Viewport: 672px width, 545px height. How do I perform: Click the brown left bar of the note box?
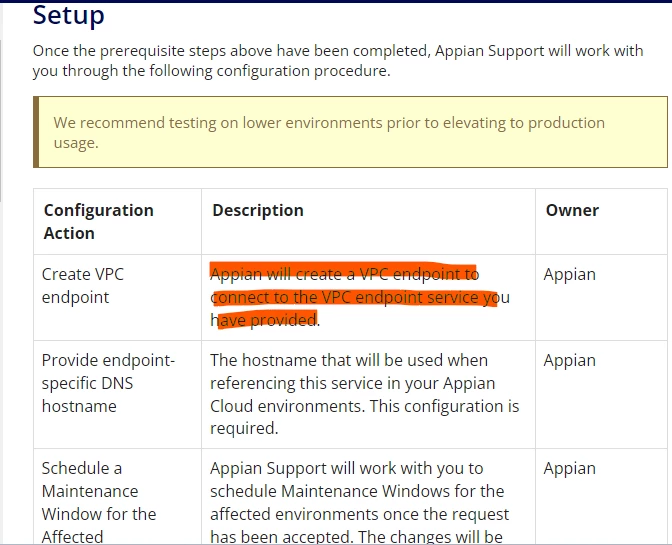click(36, 132)
